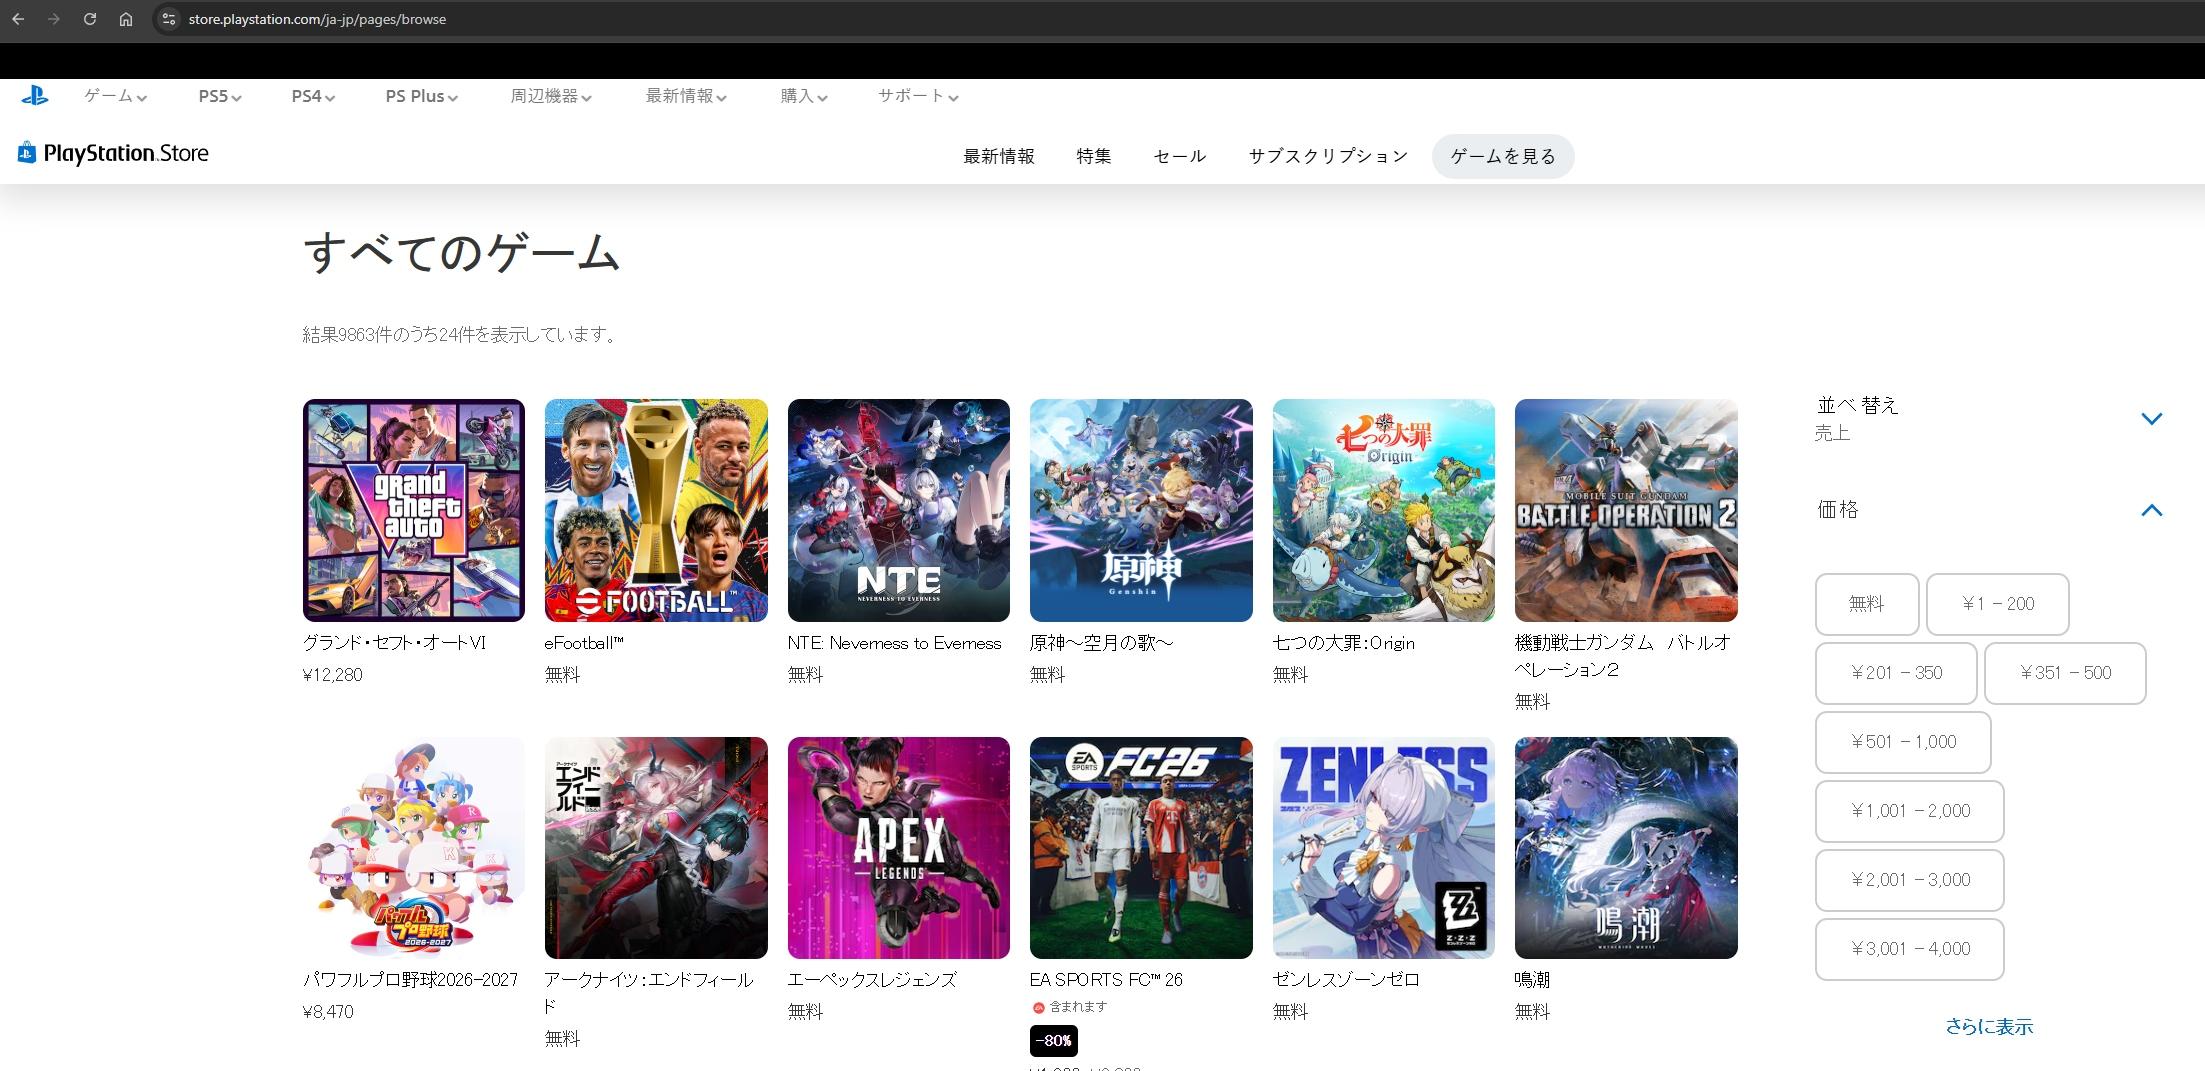Open the セール store tab
The width and height of the screenshot is (2205, 1071).
[1180, 156]
